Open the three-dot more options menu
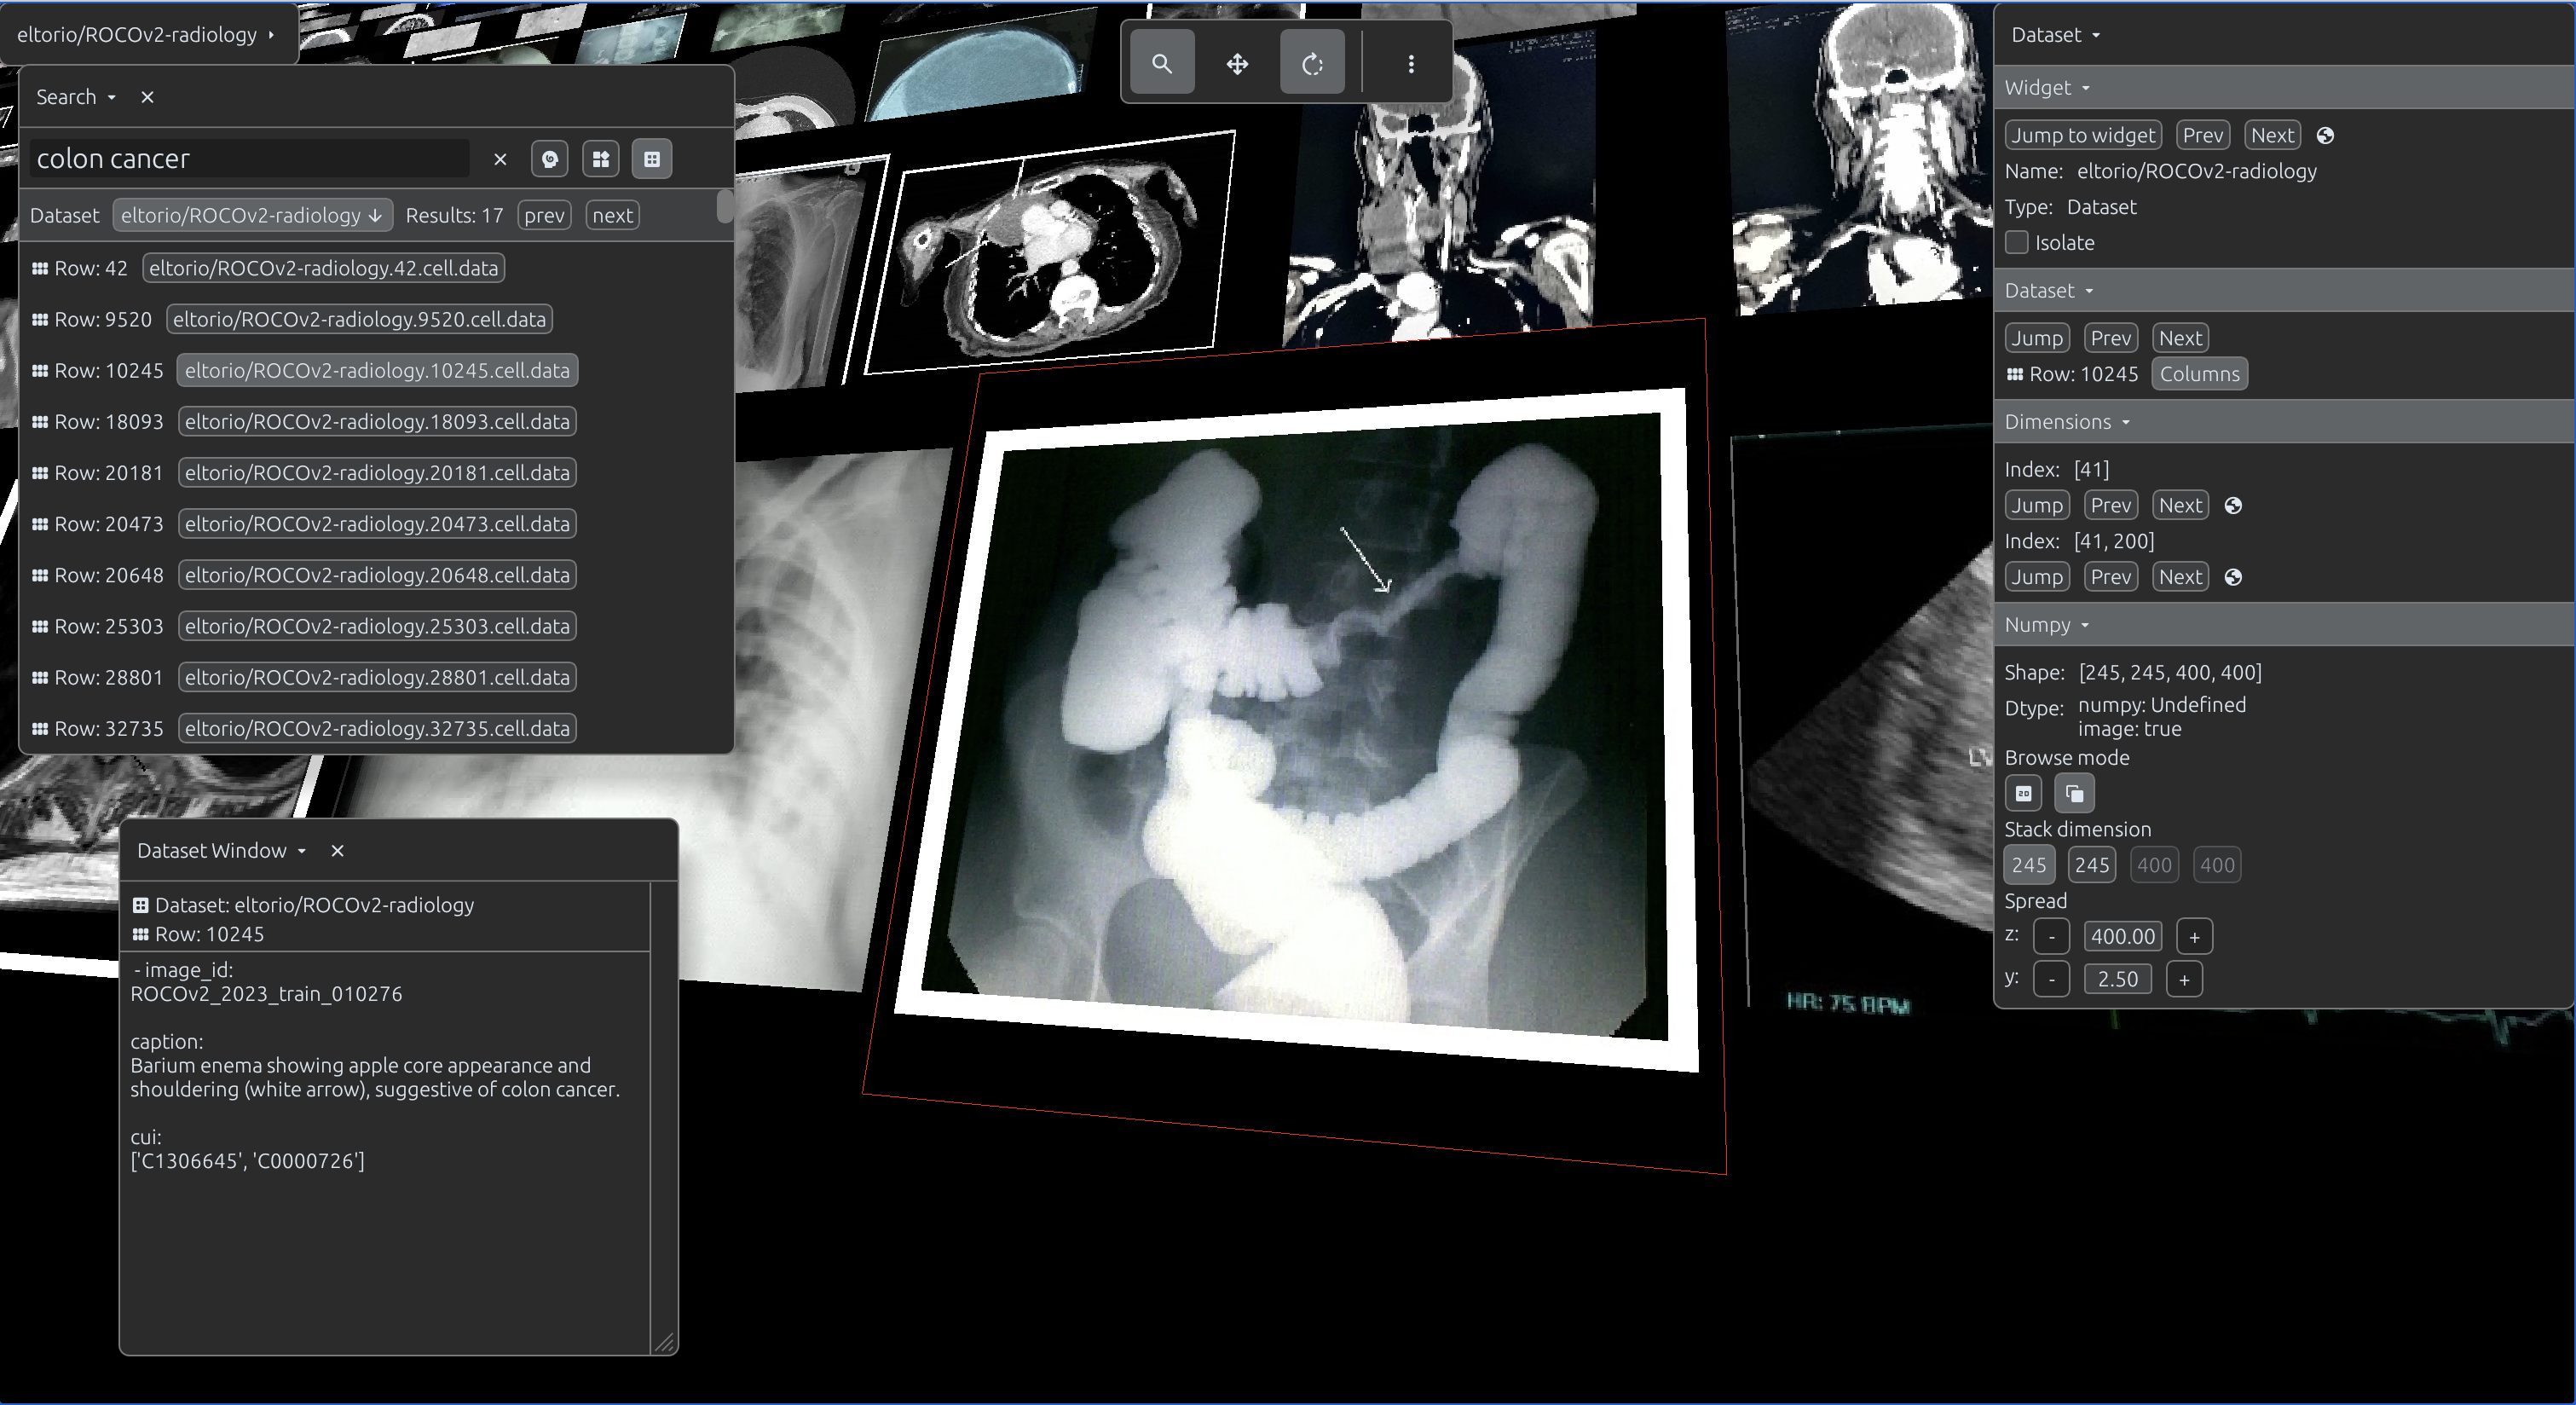Image resolution: width=2576 pixels, height=1405 pixels. point(1411,64)
